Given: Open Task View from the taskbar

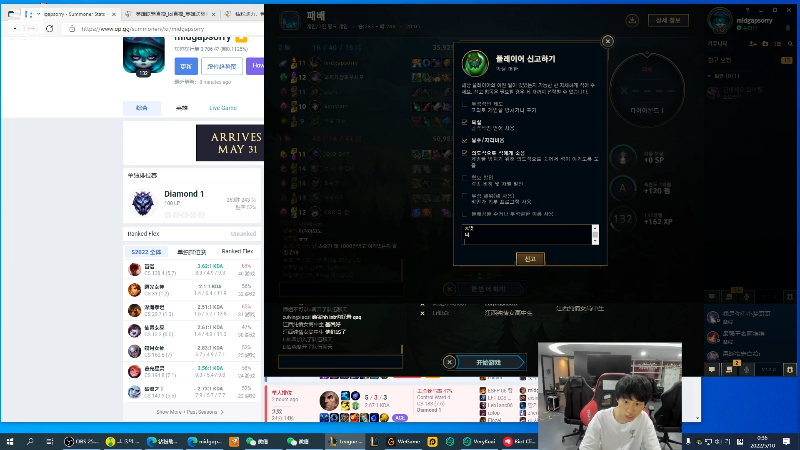Looking at the screenshot, I should 49,441.
